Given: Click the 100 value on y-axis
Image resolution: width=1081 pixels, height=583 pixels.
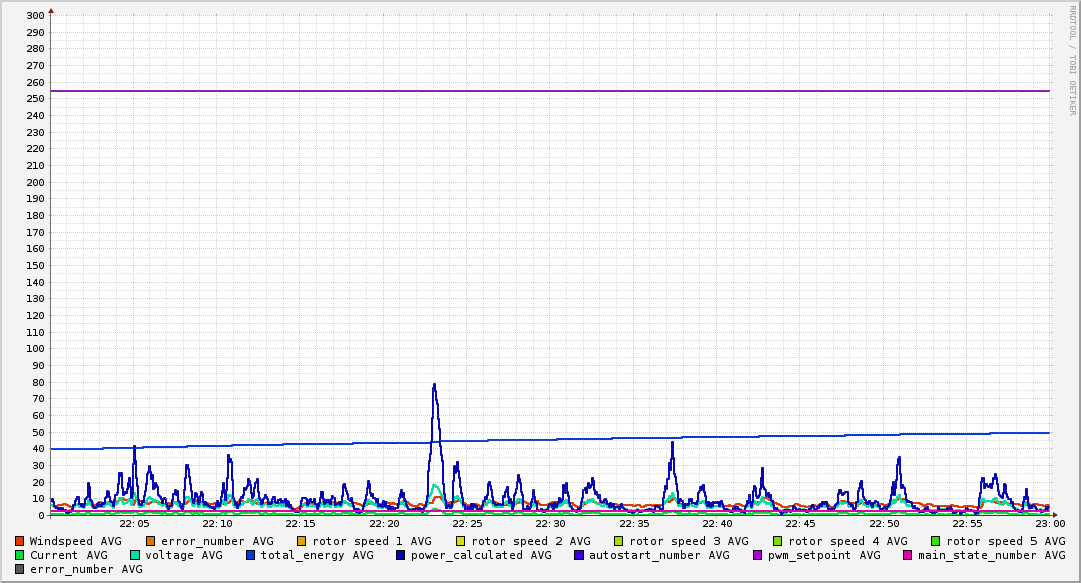Looking at the screenshot, I should 35,349.
